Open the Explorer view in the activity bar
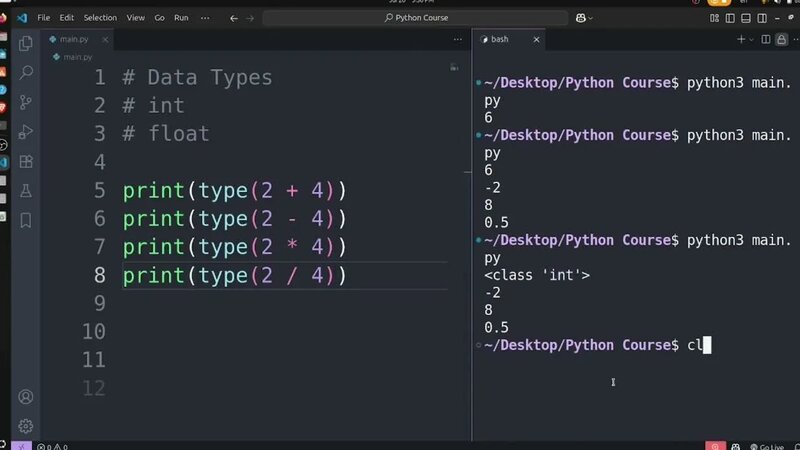 tap(26, 43)
